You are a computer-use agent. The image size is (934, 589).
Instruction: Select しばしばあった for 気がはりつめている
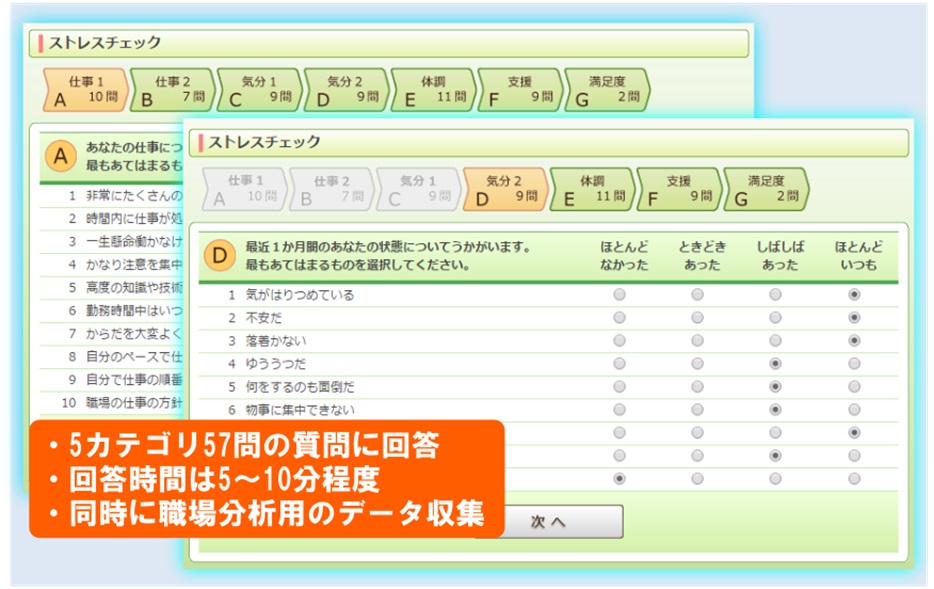click(775, 294)
